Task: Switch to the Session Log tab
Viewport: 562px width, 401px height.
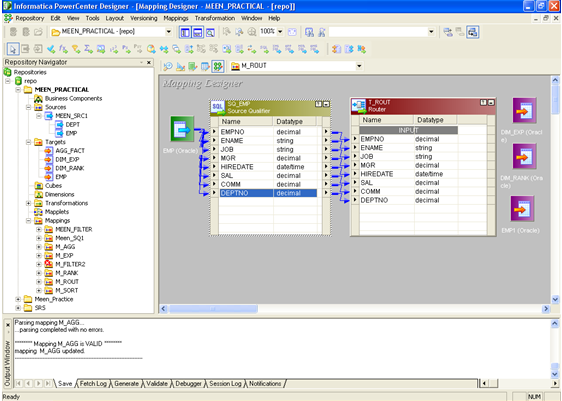Action: 225,384
